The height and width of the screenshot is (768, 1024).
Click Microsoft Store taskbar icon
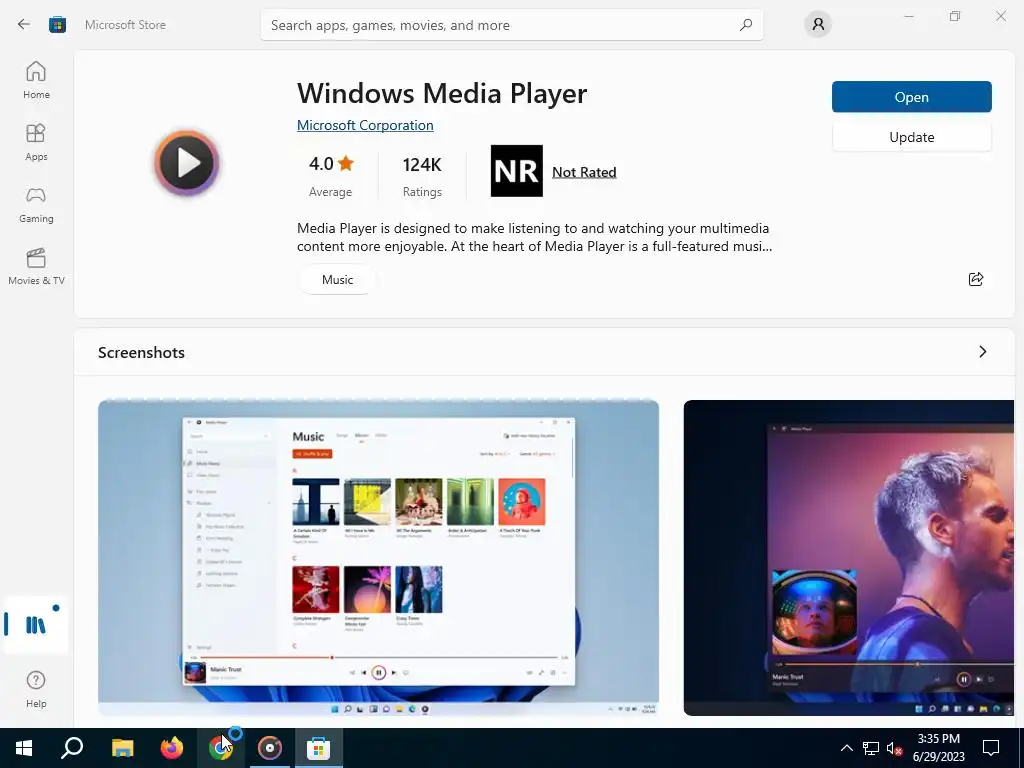point(319,748)
